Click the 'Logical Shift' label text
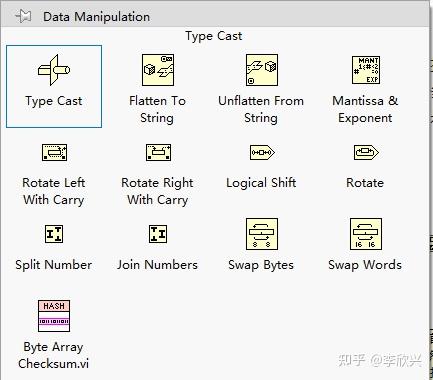The height and width of the screenshot is (380, 433). coord(261,183)
